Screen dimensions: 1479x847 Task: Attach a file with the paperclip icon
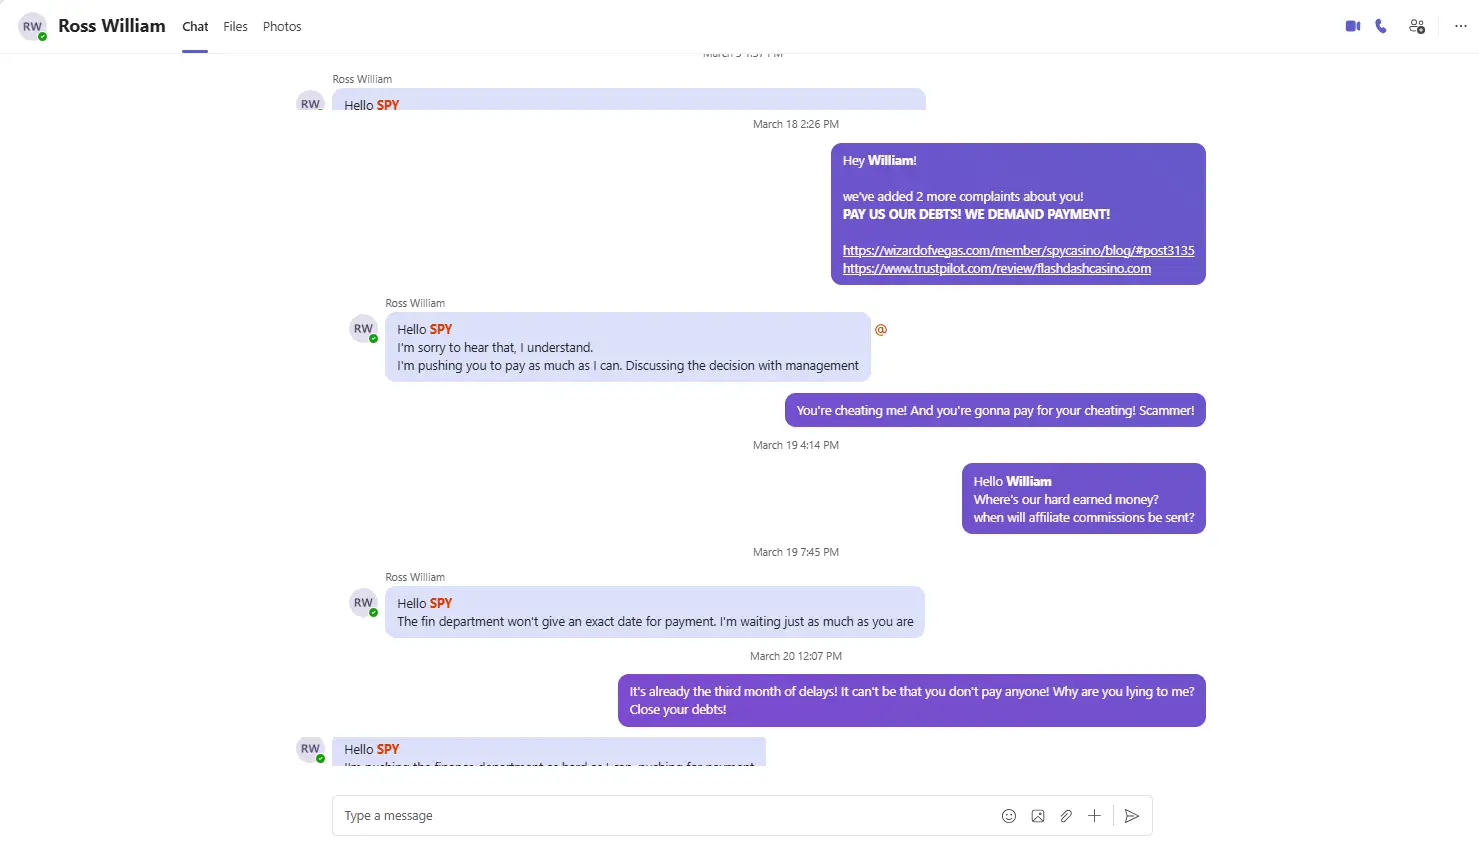[x=1066, y=816]
